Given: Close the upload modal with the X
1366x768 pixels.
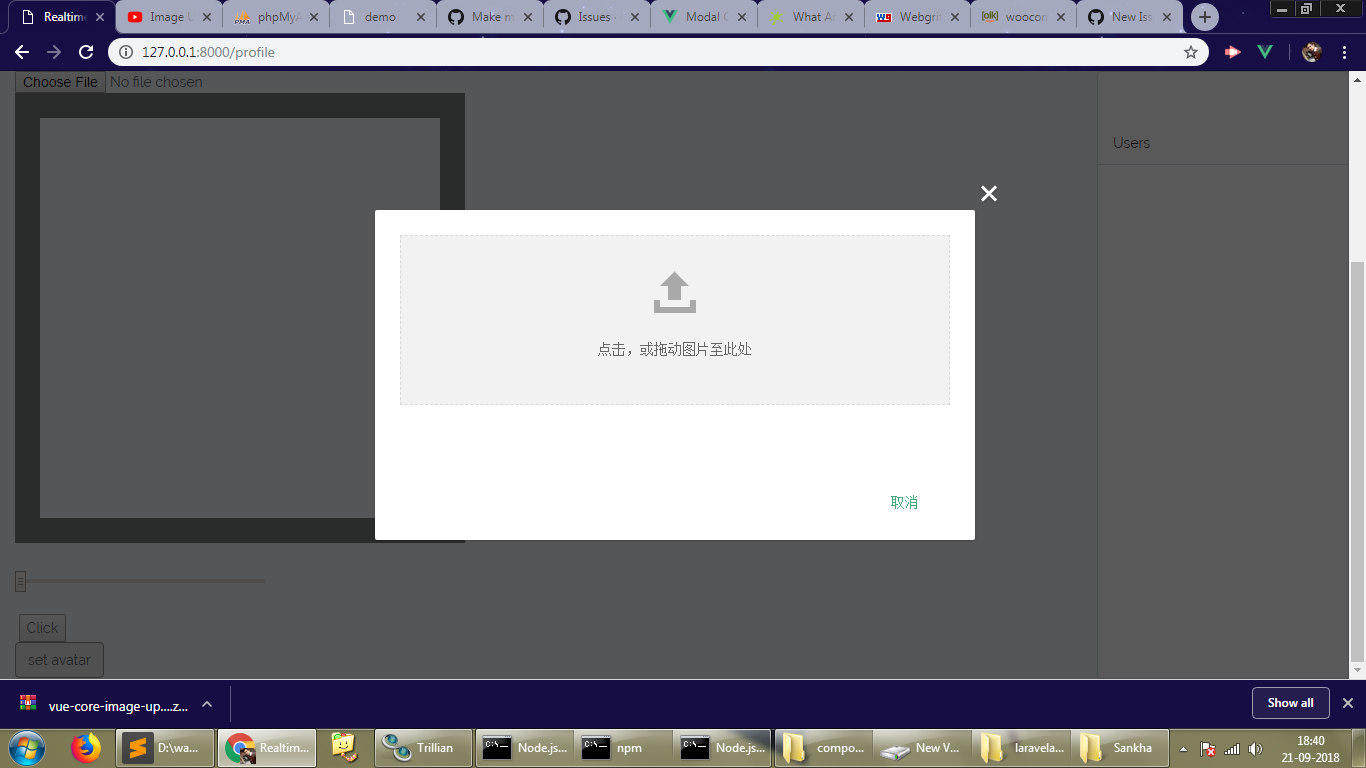Looking at the screenshot, I should 989,194.
